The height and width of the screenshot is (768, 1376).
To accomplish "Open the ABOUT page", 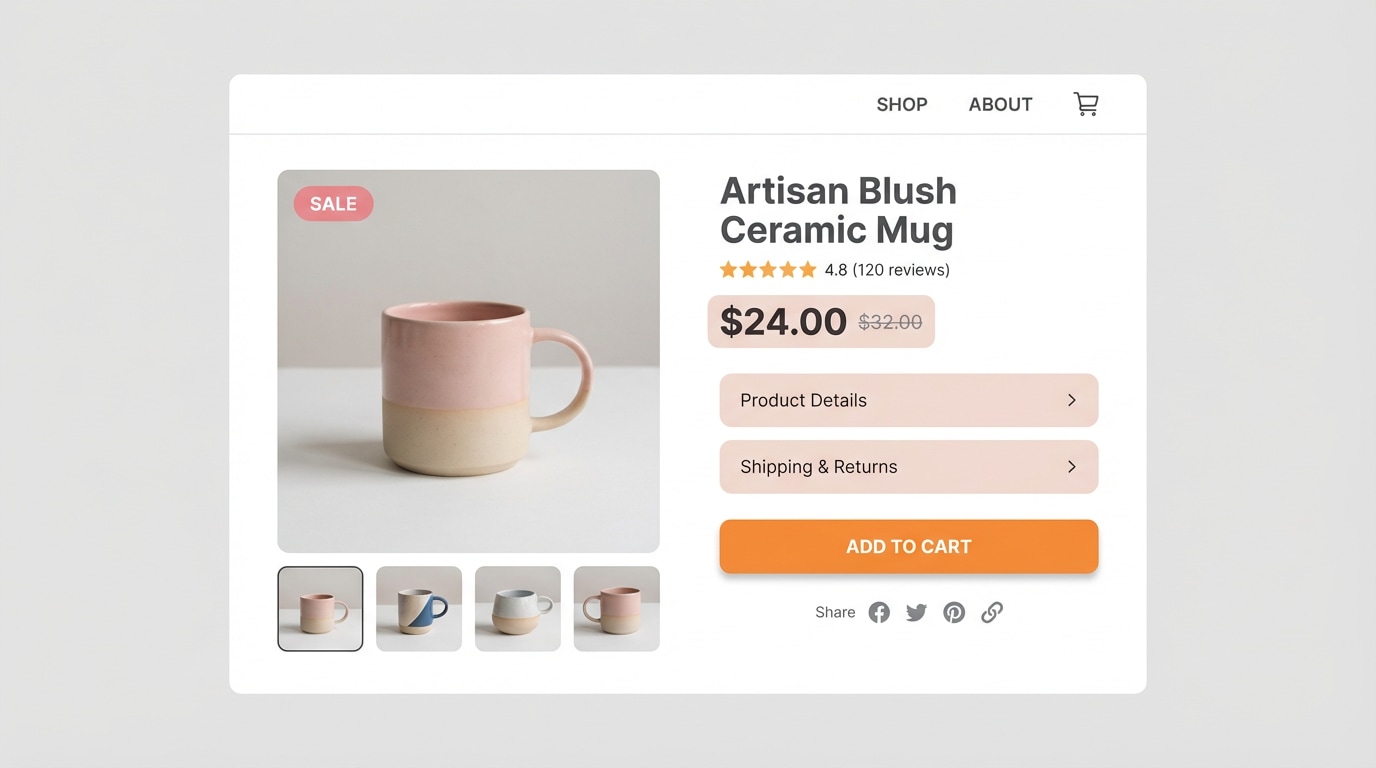I will (1000, 103).
